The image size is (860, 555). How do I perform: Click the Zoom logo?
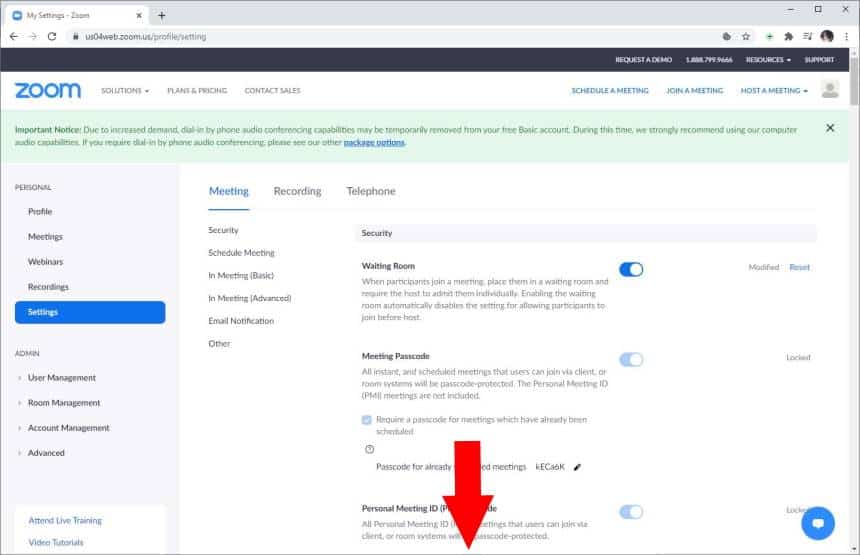point(48,90)
